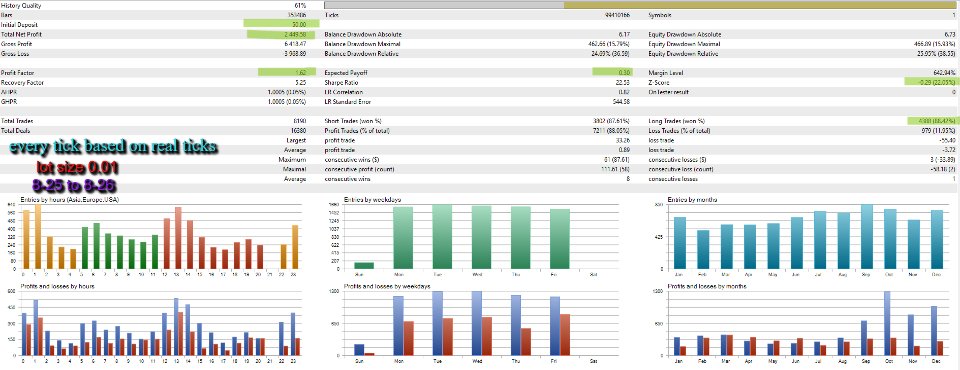
Task: Select the Symbols label
Action: pos(660,15)
